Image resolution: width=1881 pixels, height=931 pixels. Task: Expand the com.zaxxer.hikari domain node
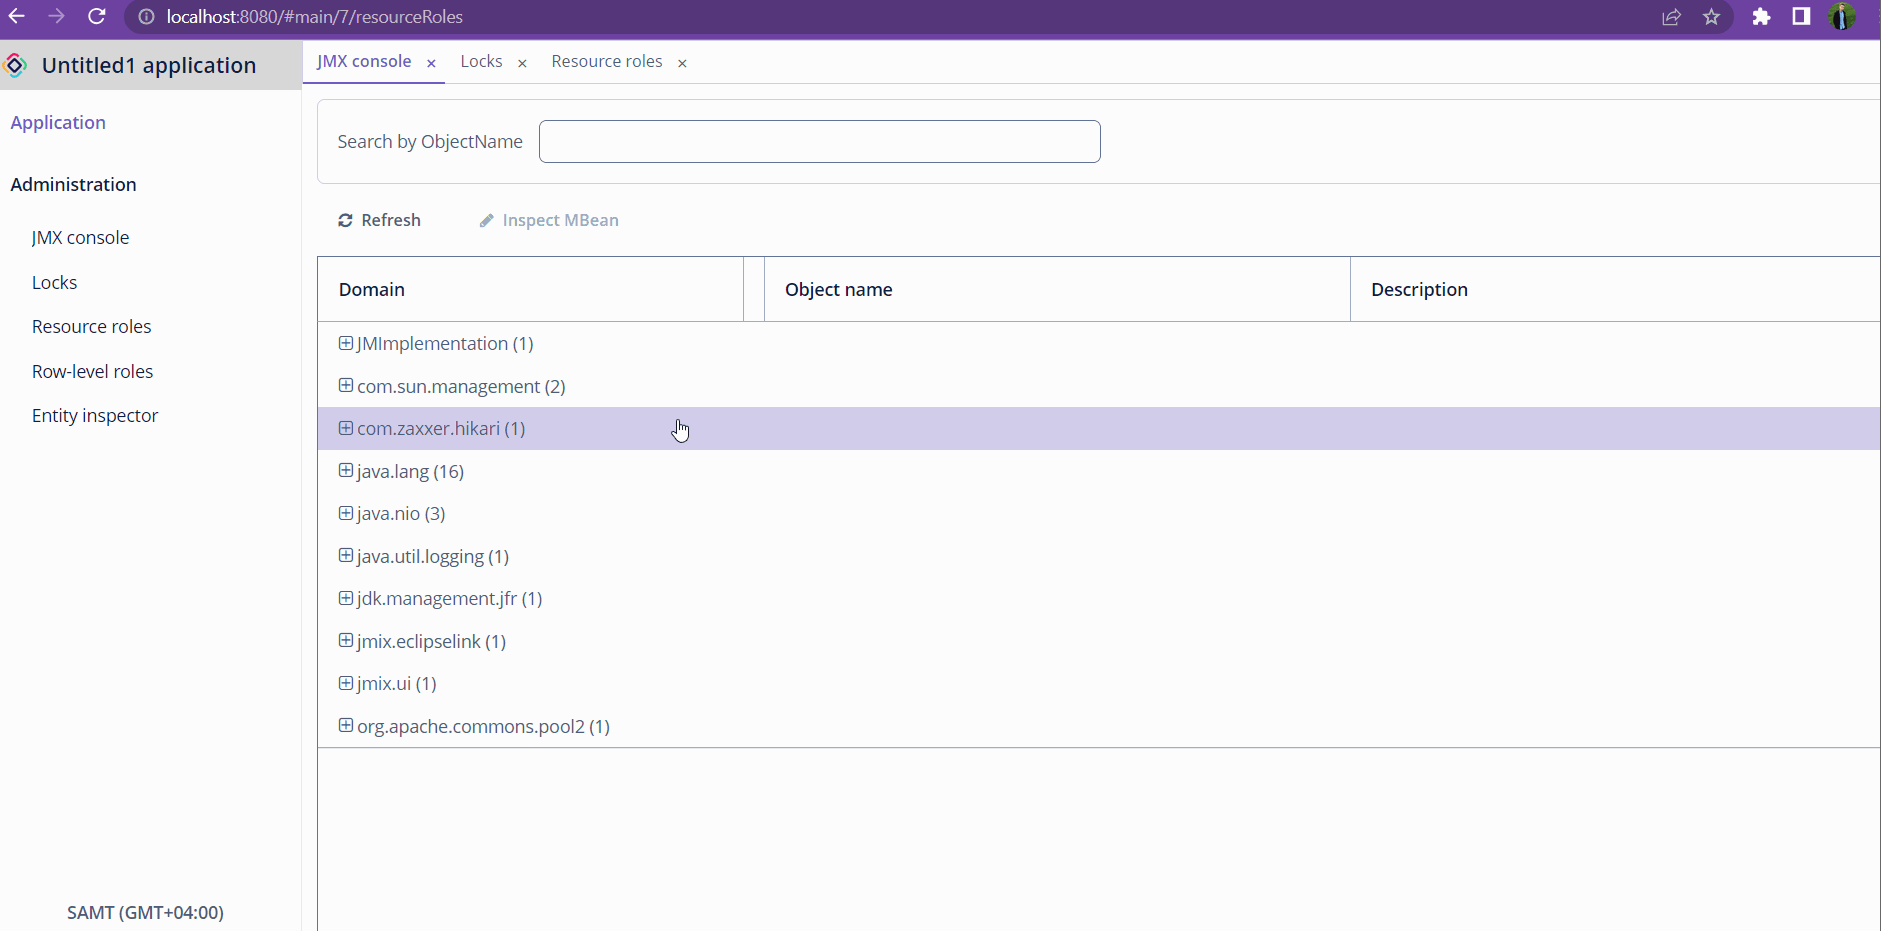[346, 428]
